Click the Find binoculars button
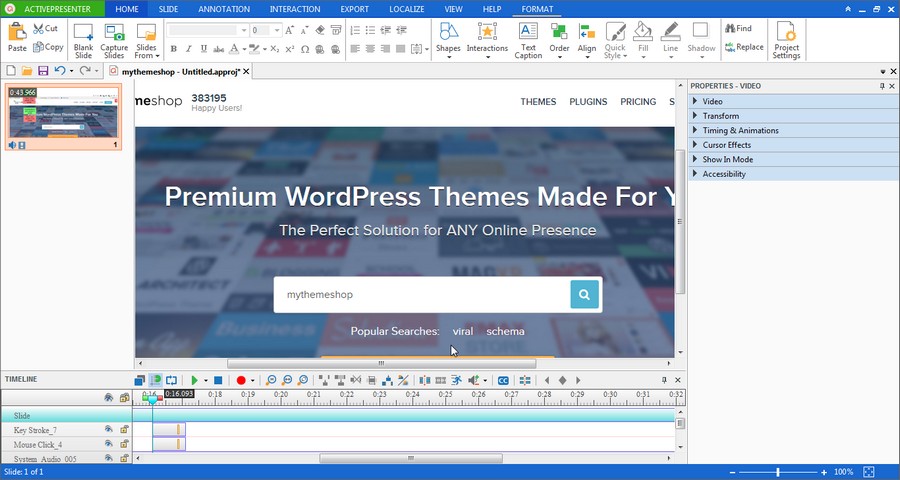 (x=738, y=28)
